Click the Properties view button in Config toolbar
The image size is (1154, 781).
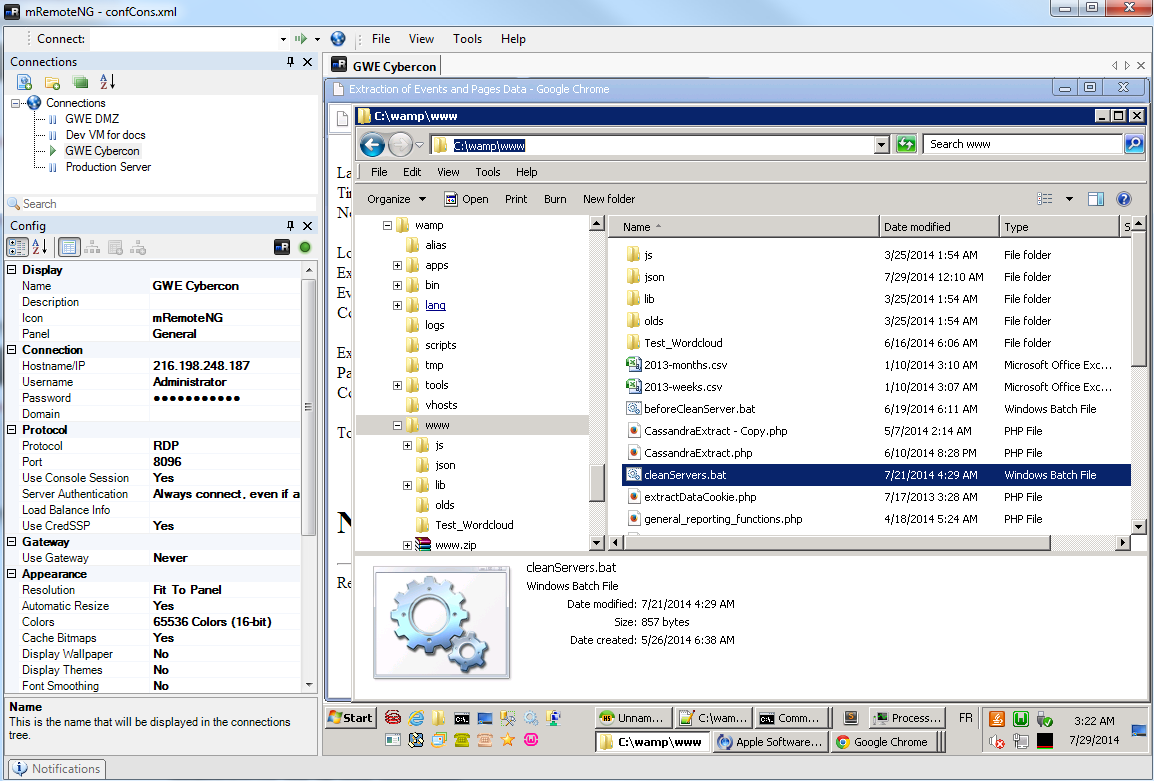tap(69, 247)
